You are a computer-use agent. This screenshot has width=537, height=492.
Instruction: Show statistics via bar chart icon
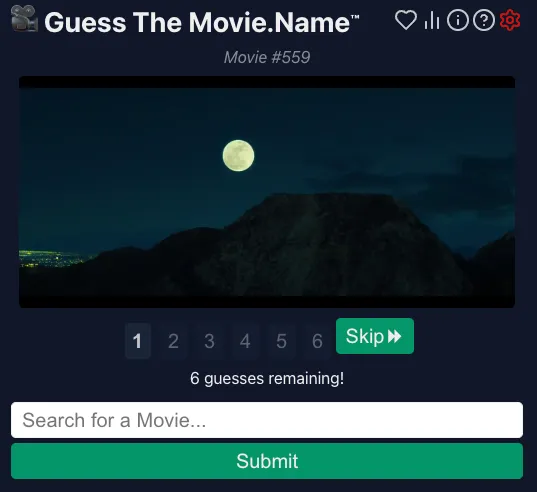[432, 20]
